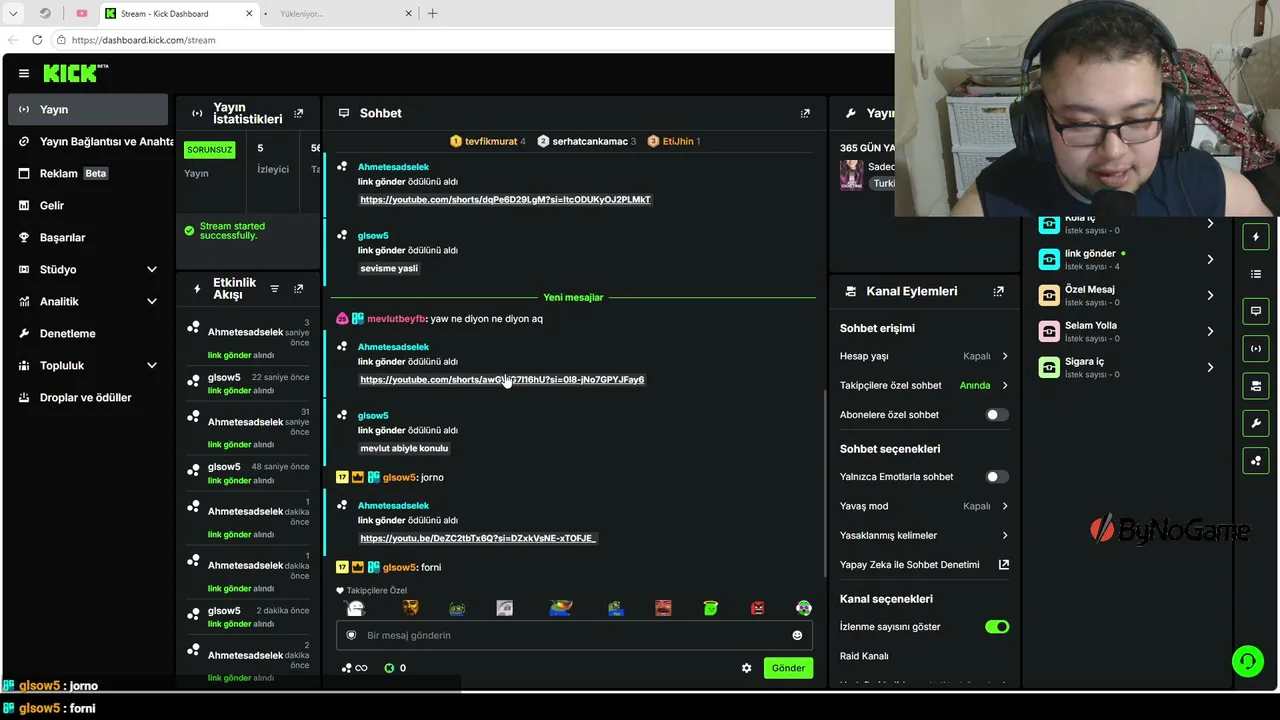This screenshot has width=1280, height=720.
Task: Open Gelir in the sidebar
Action: (88, 206)
